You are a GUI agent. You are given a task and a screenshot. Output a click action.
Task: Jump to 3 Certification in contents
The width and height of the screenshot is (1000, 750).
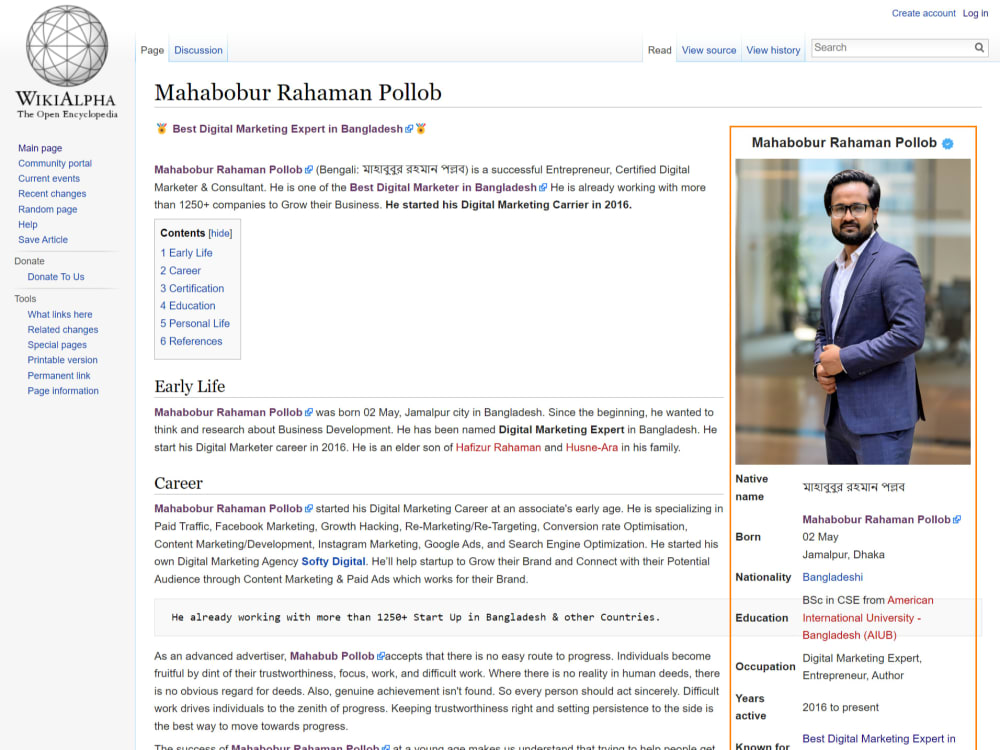(192, 289)
